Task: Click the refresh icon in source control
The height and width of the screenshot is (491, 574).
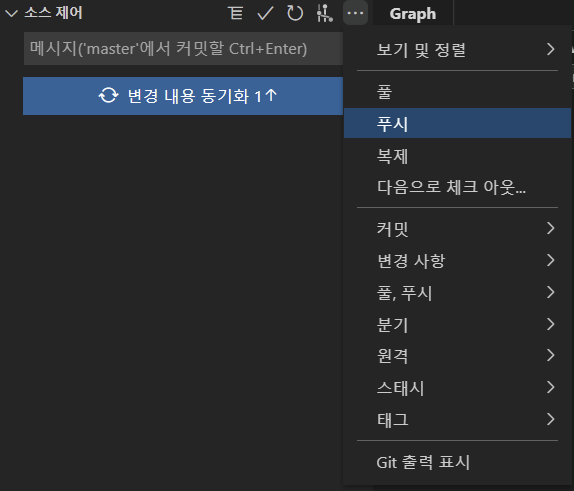Action: [295, 14]
